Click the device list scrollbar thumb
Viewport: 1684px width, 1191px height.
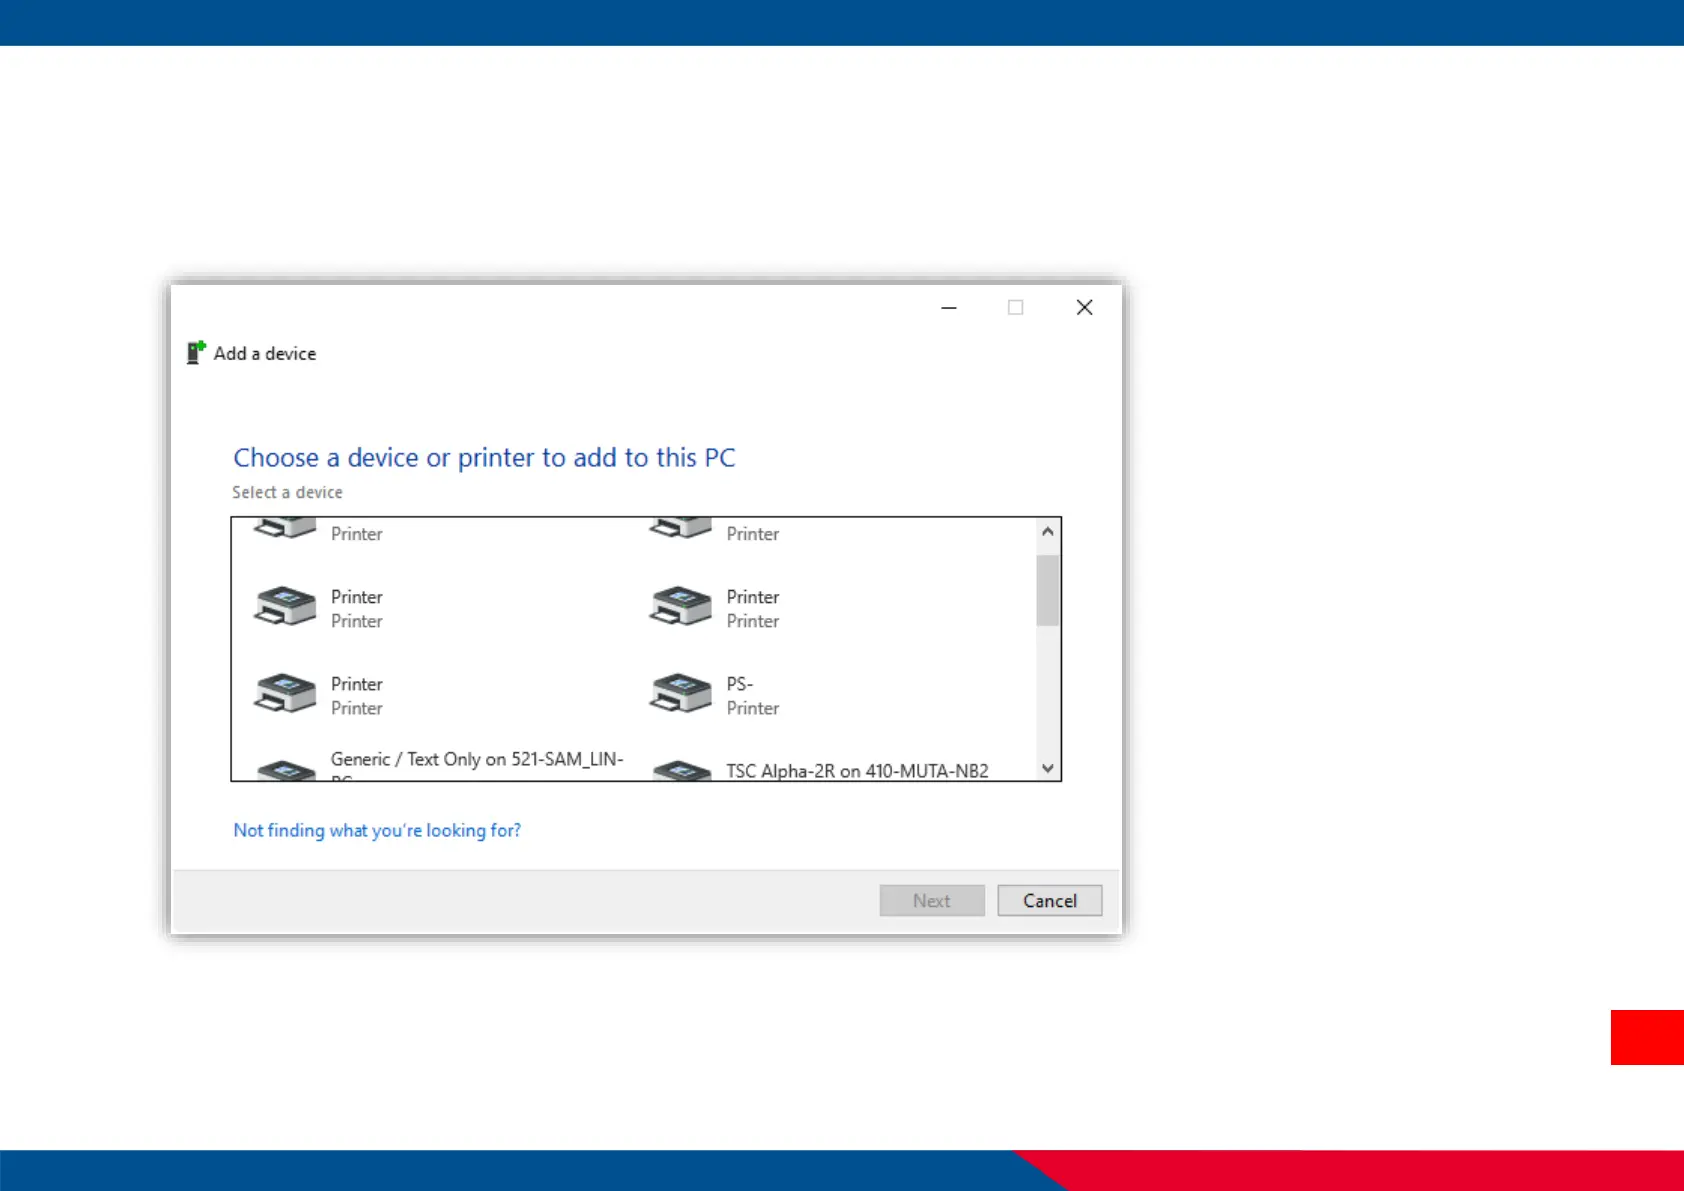(1047, 590)
